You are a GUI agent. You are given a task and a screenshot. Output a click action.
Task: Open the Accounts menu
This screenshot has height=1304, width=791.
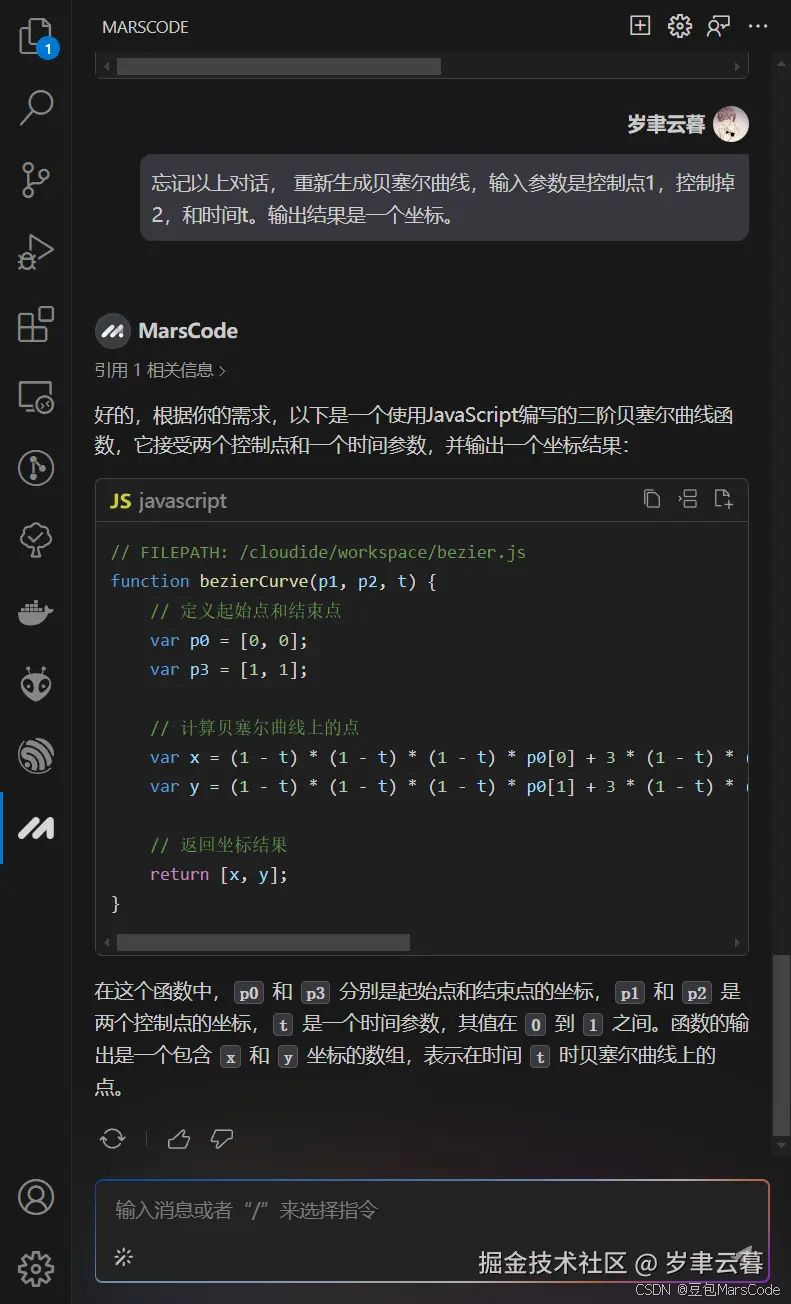point(36,1197)
